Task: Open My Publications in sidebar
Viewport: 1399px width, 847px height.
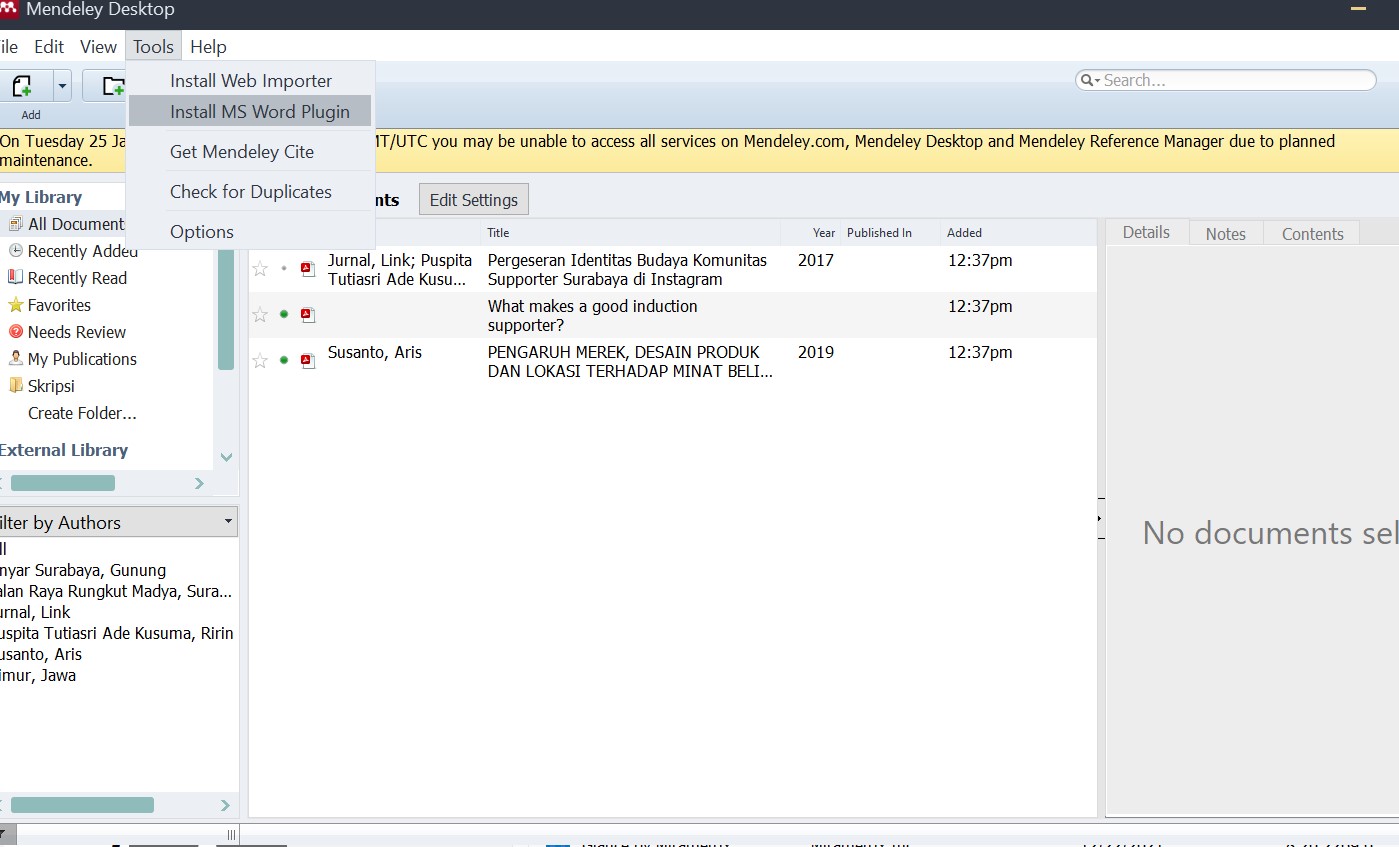Action: pyautogui.click(x=82, y=359)
